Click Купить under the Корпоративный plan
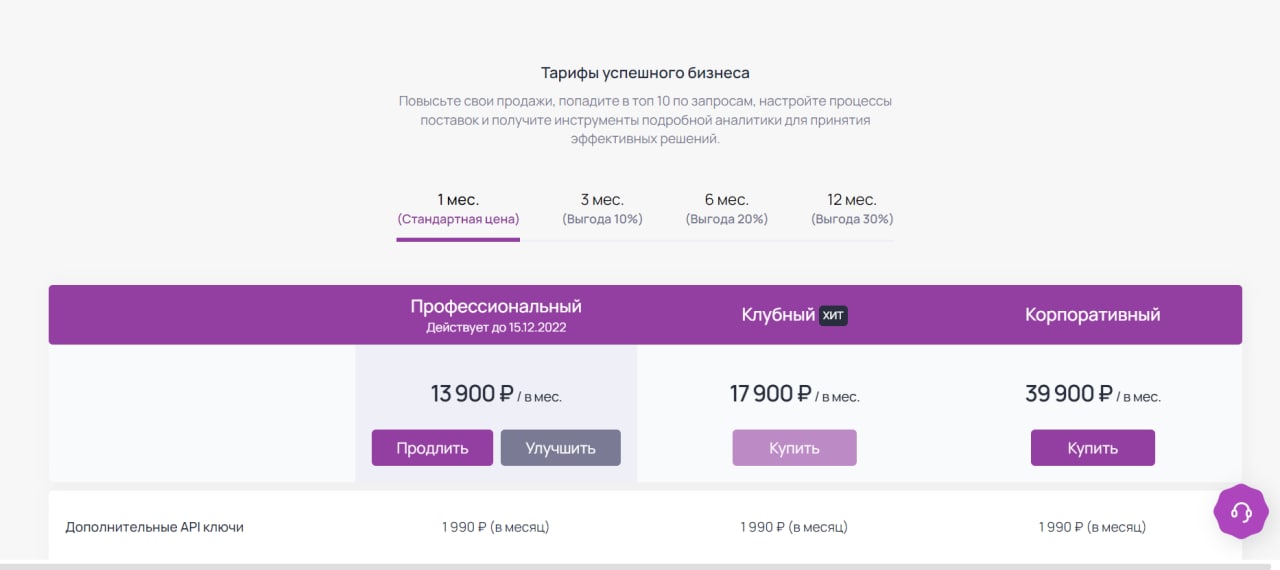 (x=1092, y=448)
